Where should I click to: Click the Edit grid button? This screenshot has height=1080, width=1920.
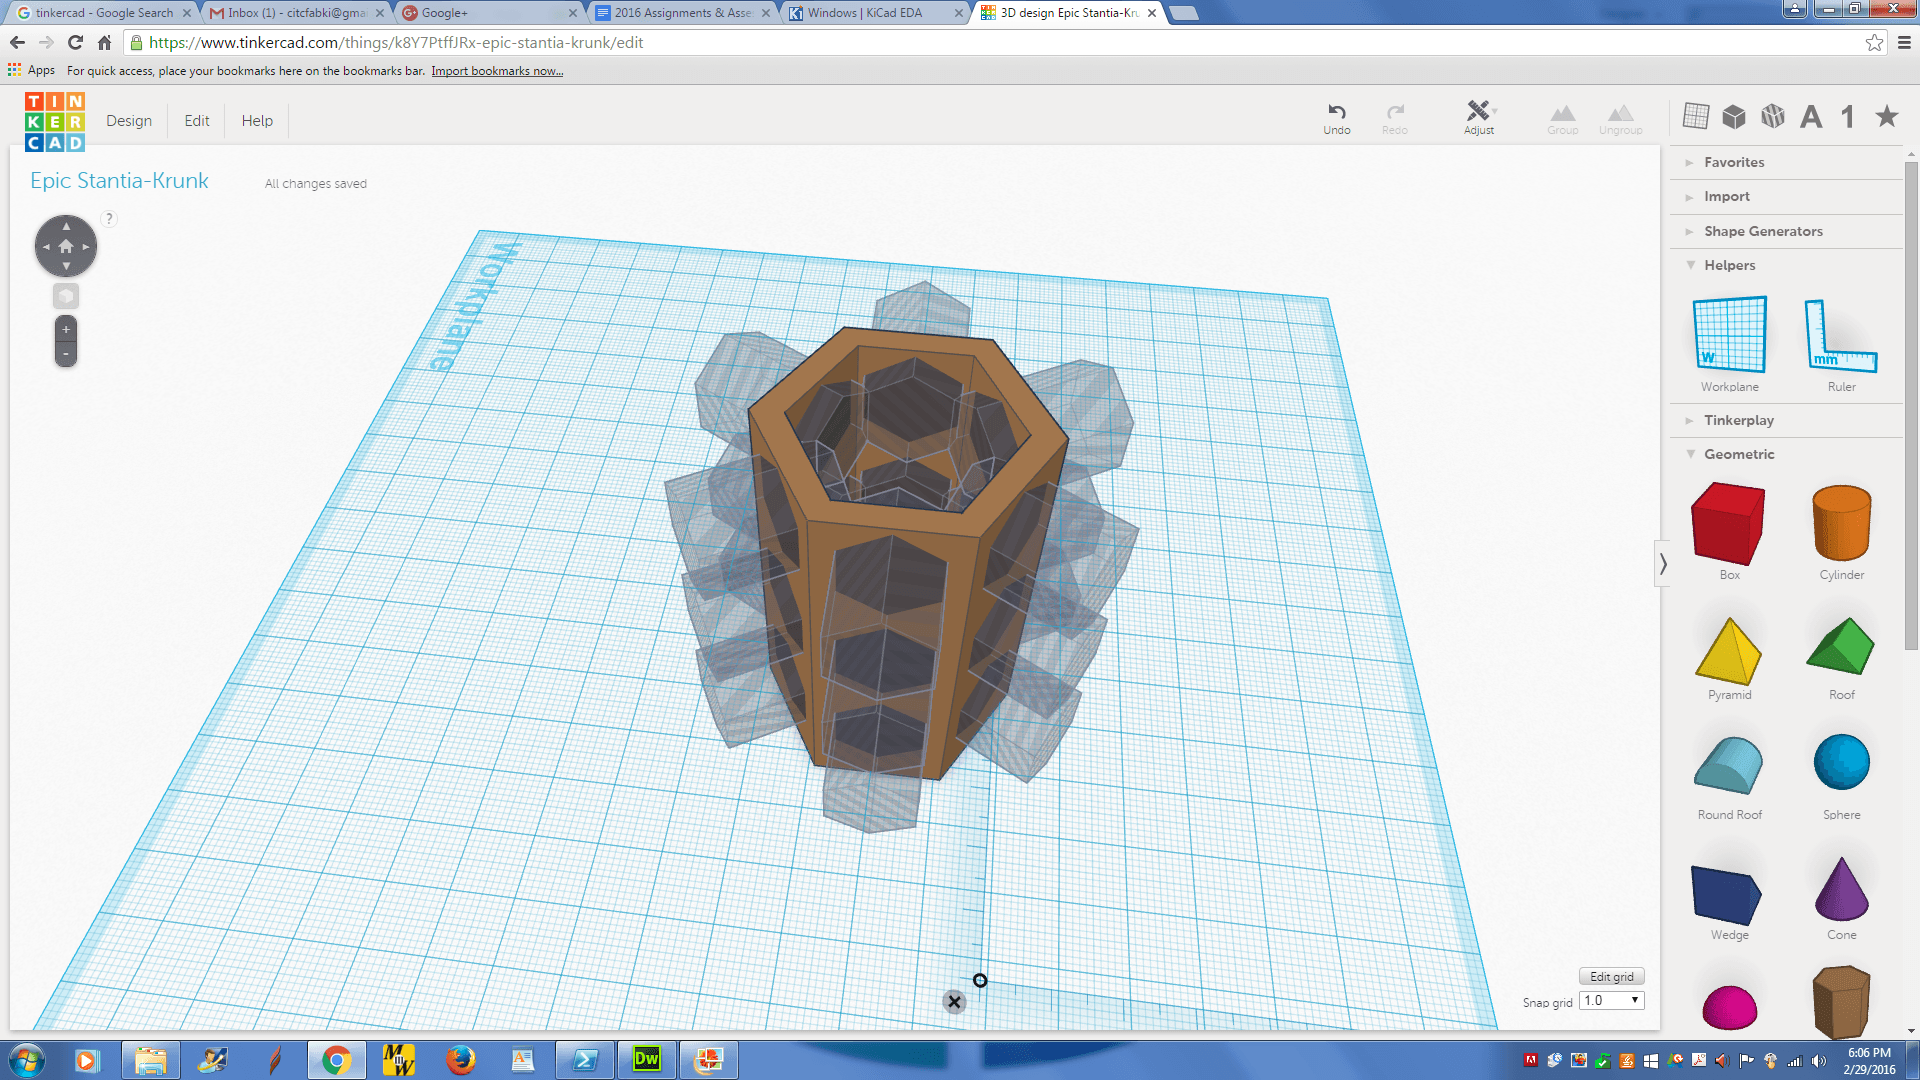coord(1611,977)
